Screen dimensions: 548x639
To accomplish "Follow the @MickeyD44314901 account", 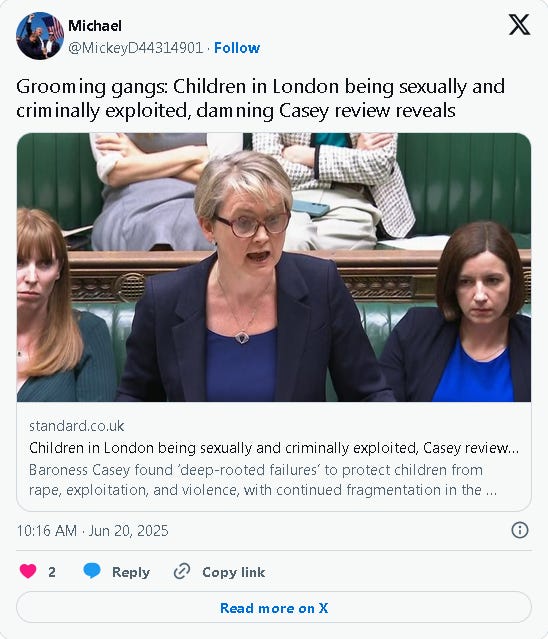I will tap(237, 48).
